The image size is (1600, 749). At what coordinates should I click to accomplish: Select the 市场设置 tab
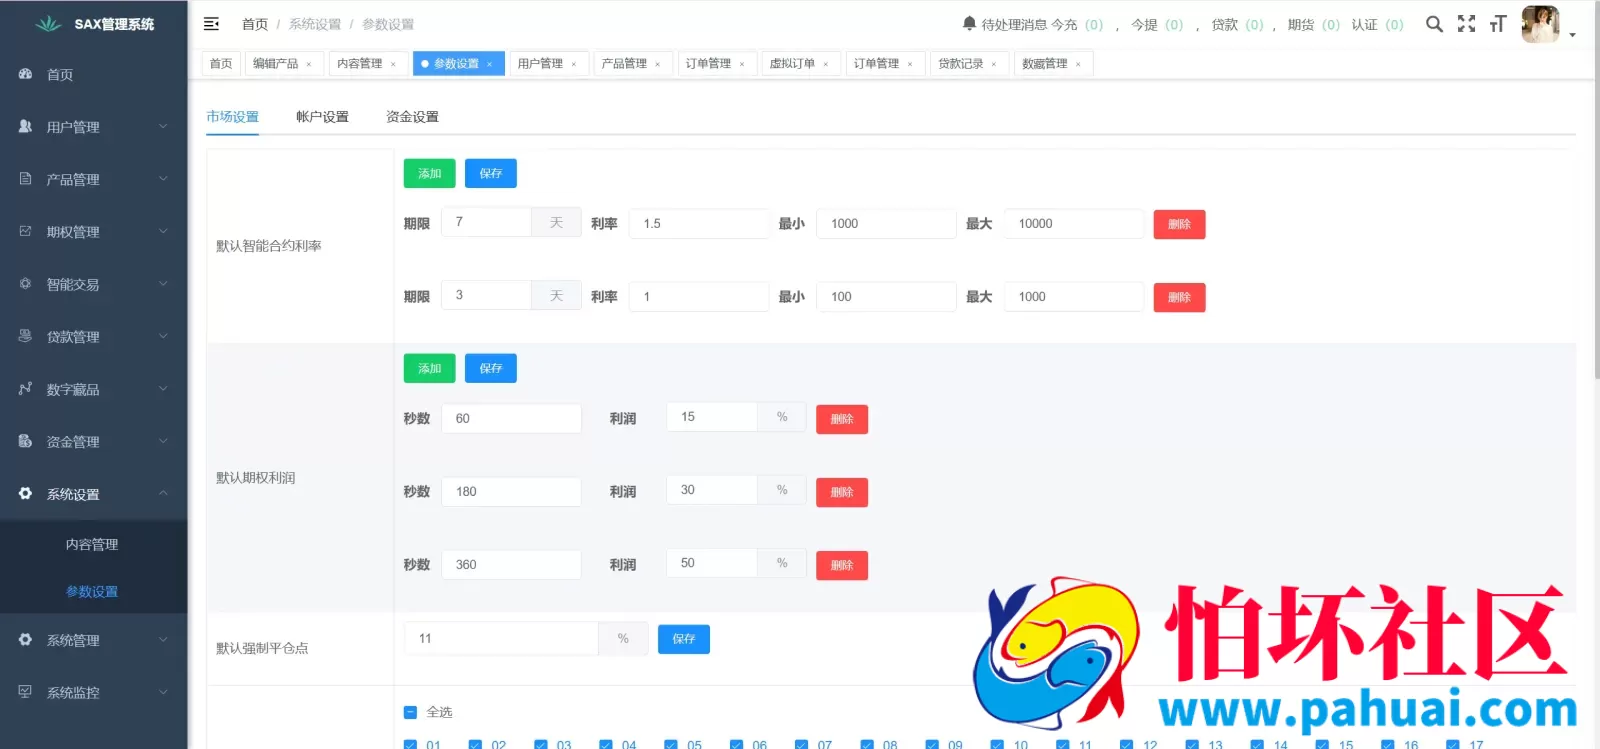click(x=232, y=117)
